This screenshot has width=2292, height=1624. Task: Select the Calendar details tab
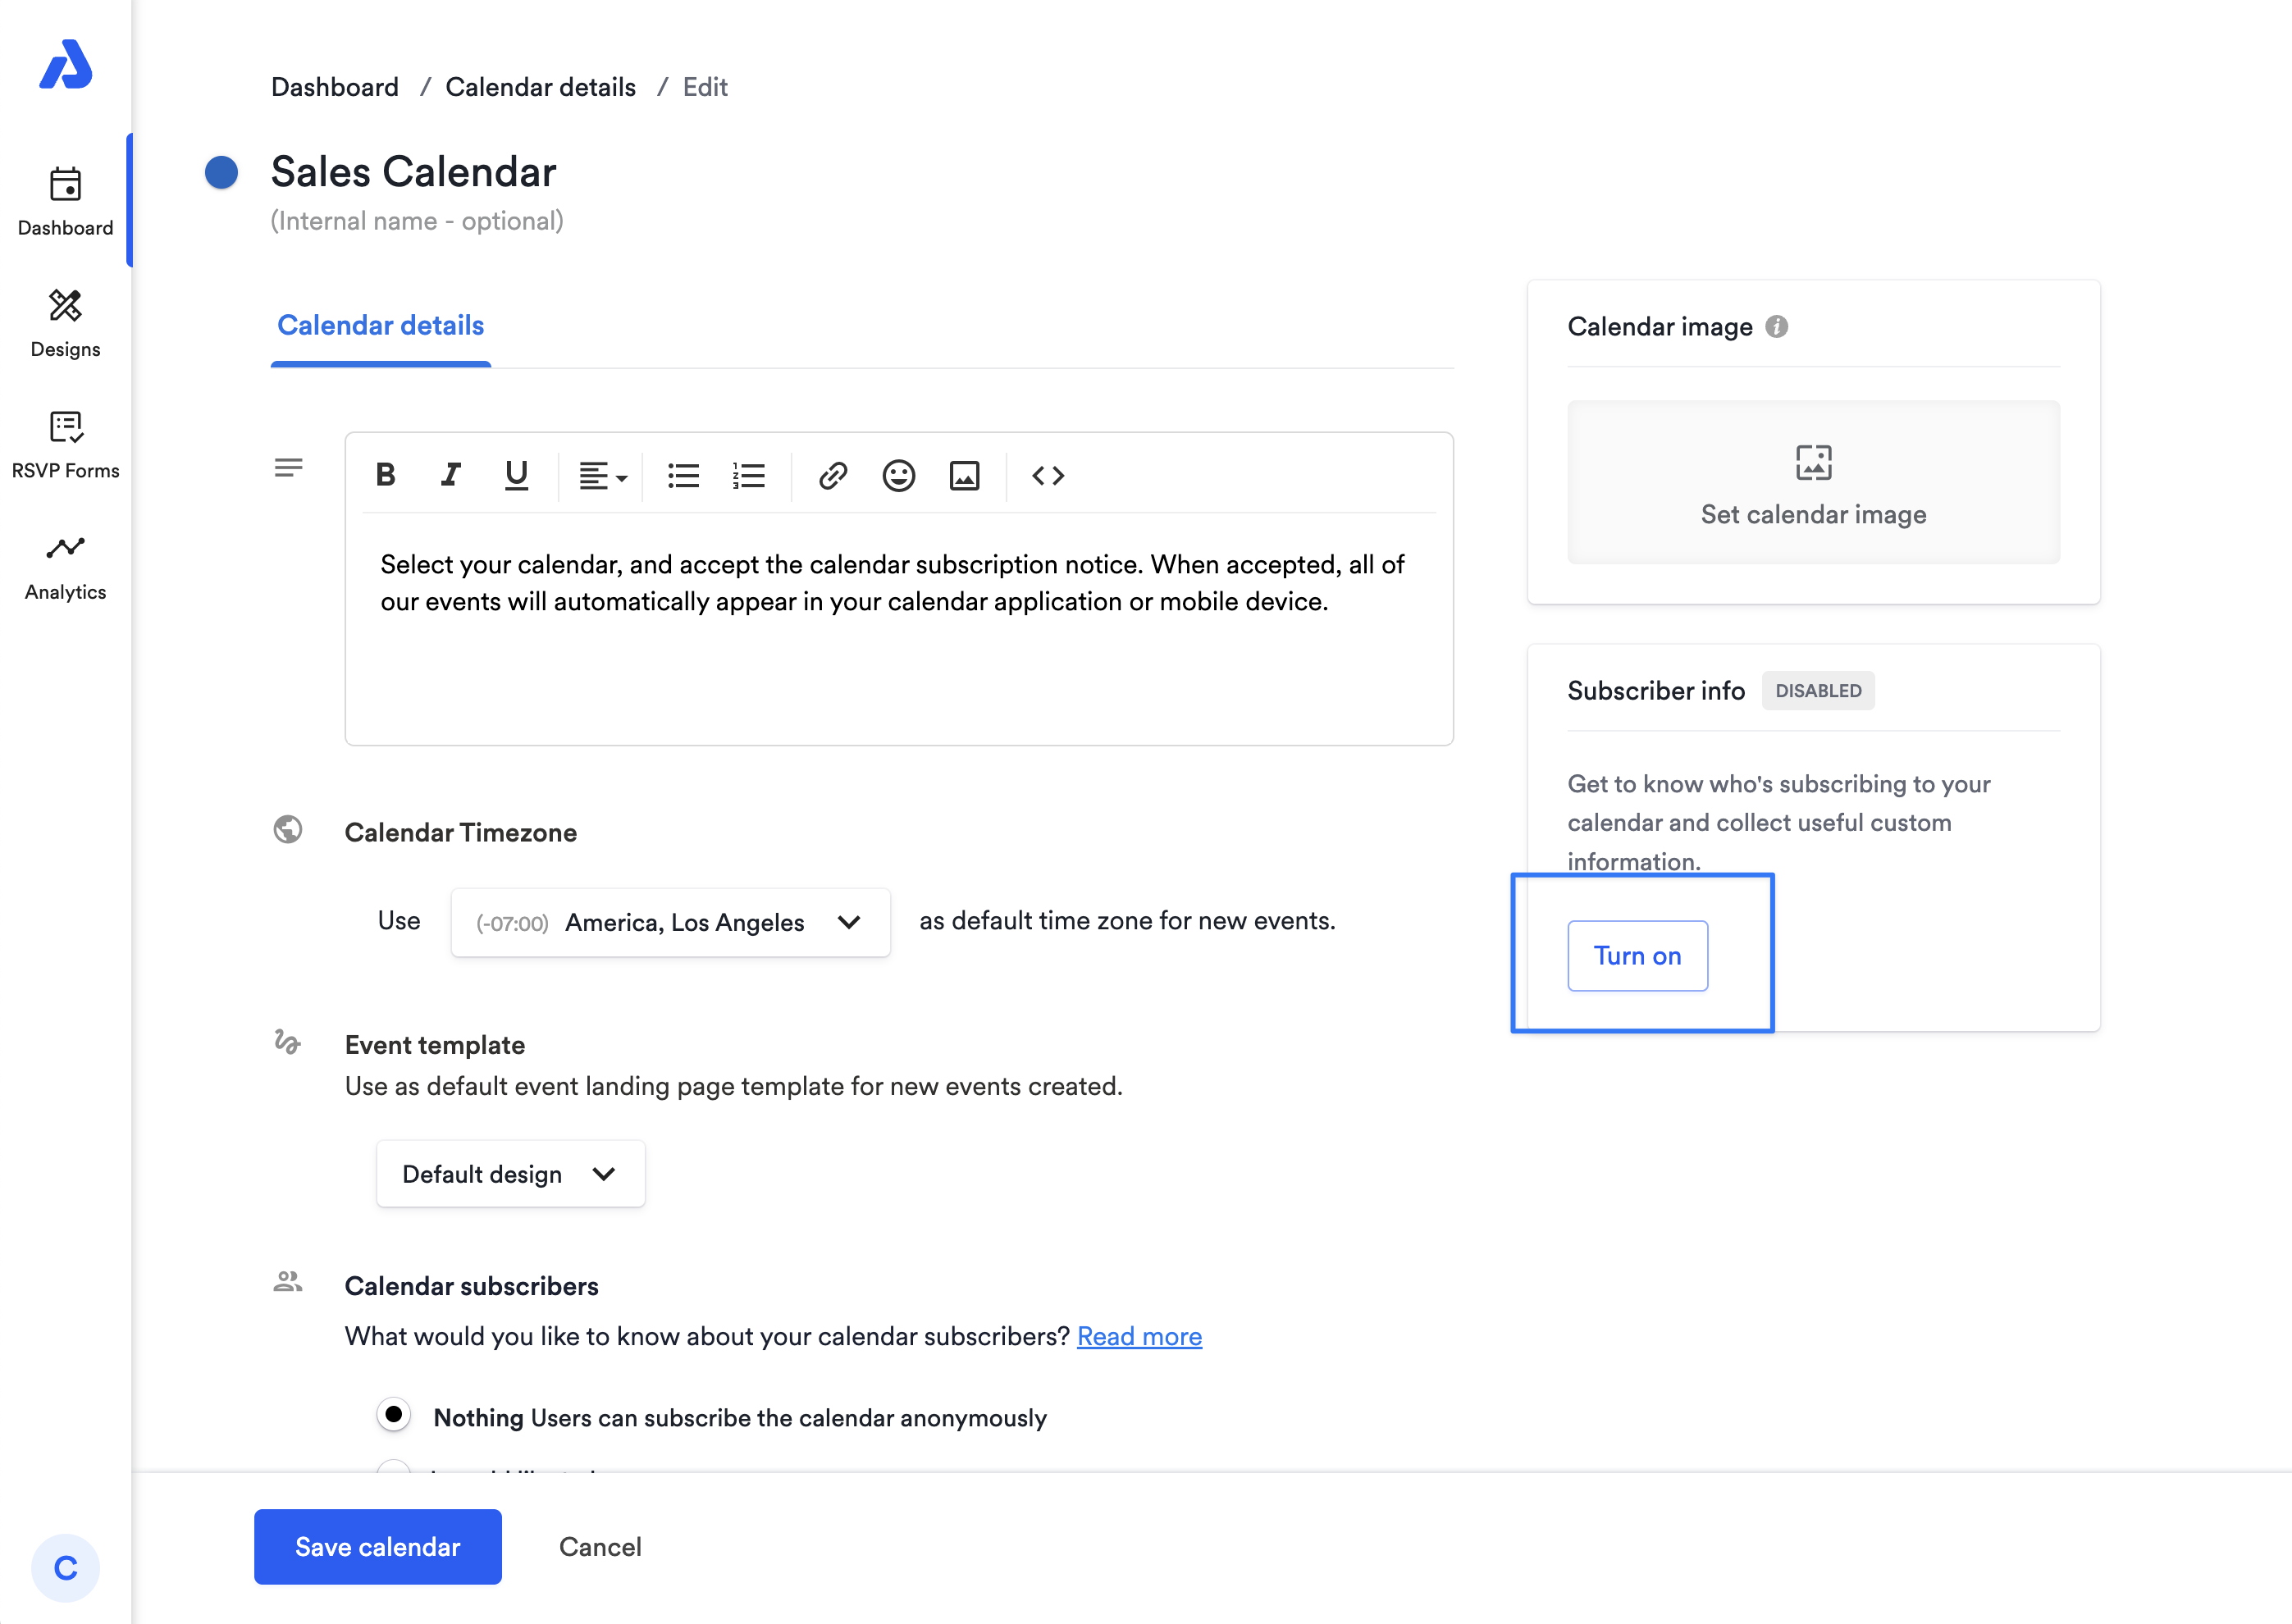pos(380,325)
